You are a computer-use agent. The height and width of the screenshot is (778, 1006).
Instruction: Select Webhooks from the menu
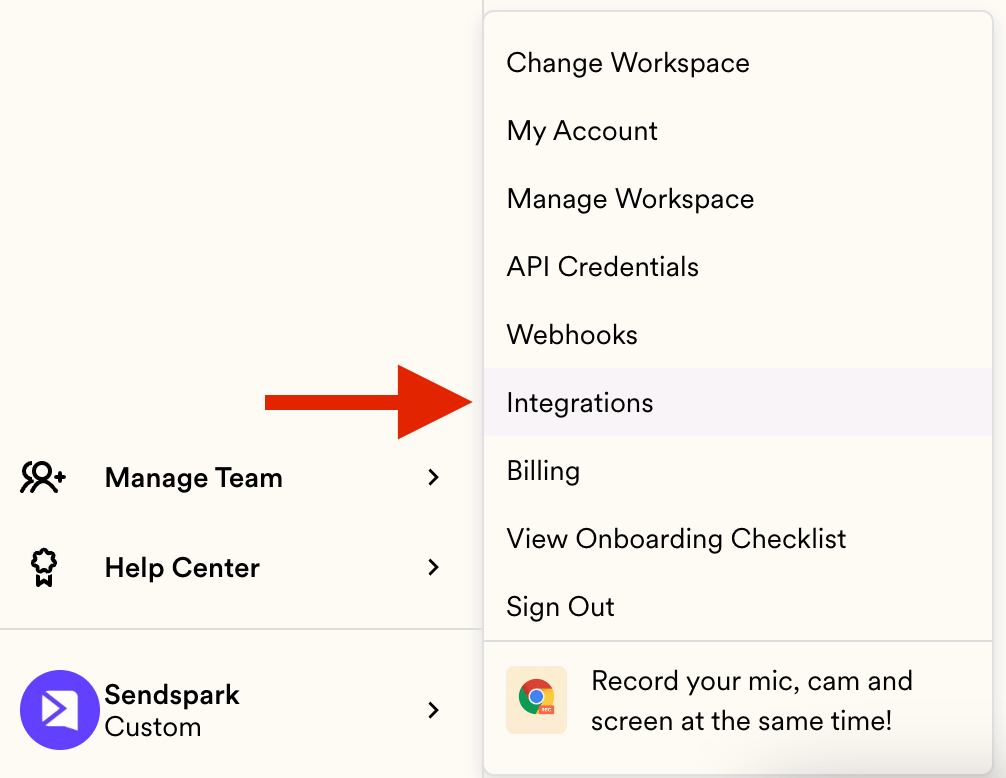point(738,335)
